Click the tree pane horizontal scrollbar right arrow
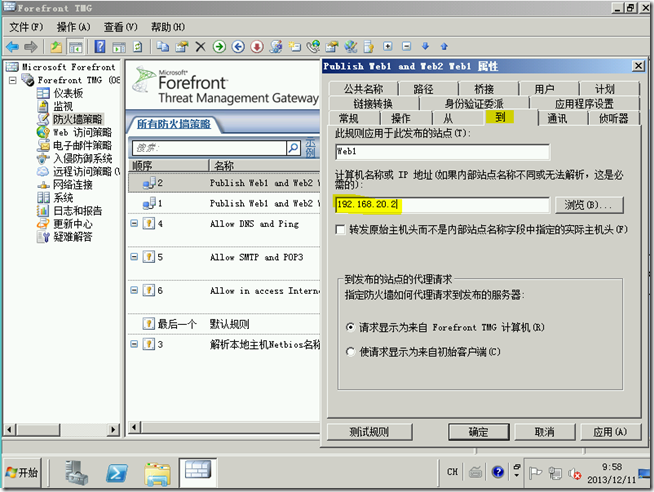Screen dimensions: 654x492 pos(113,429)
